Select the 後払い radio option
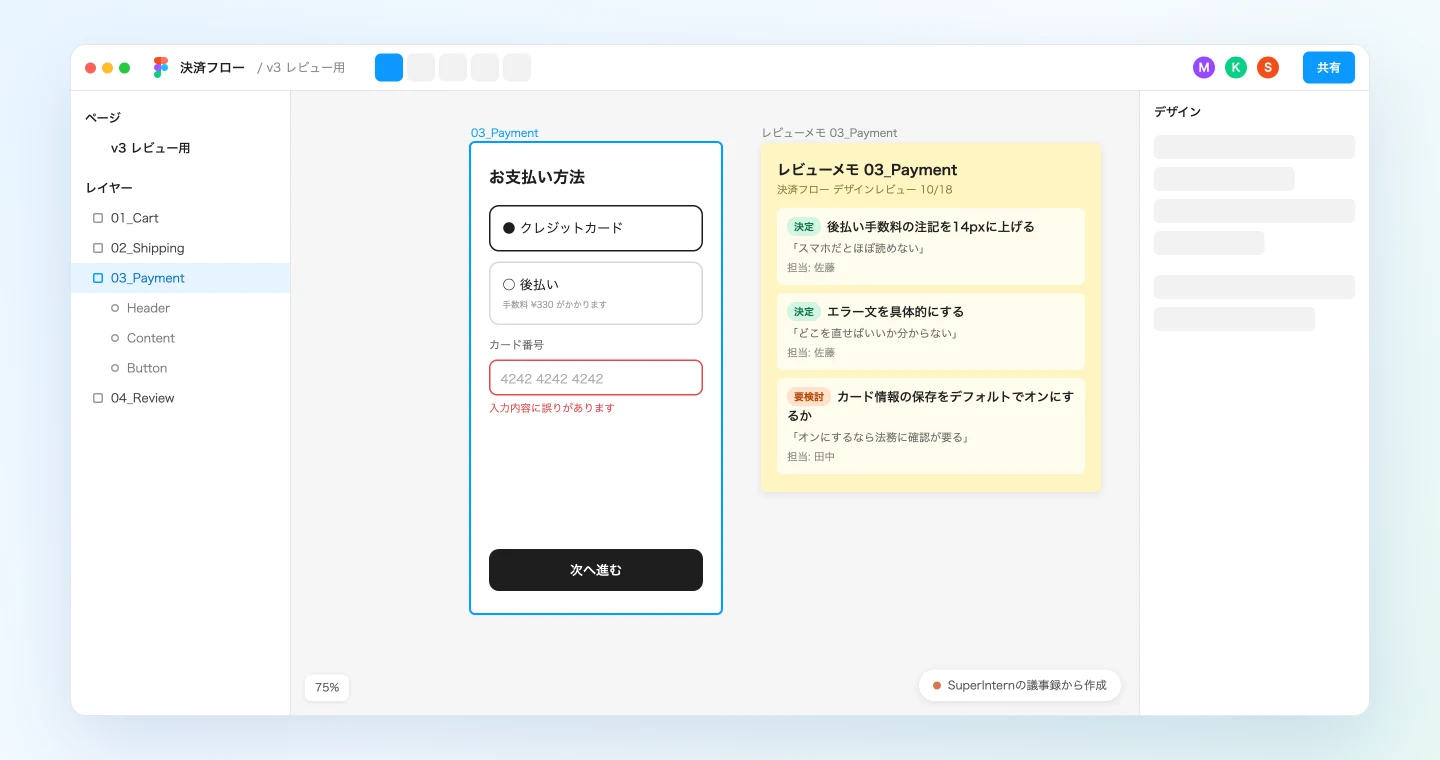The height and width of the screenshot is (760, 1440). pos(596,293)
